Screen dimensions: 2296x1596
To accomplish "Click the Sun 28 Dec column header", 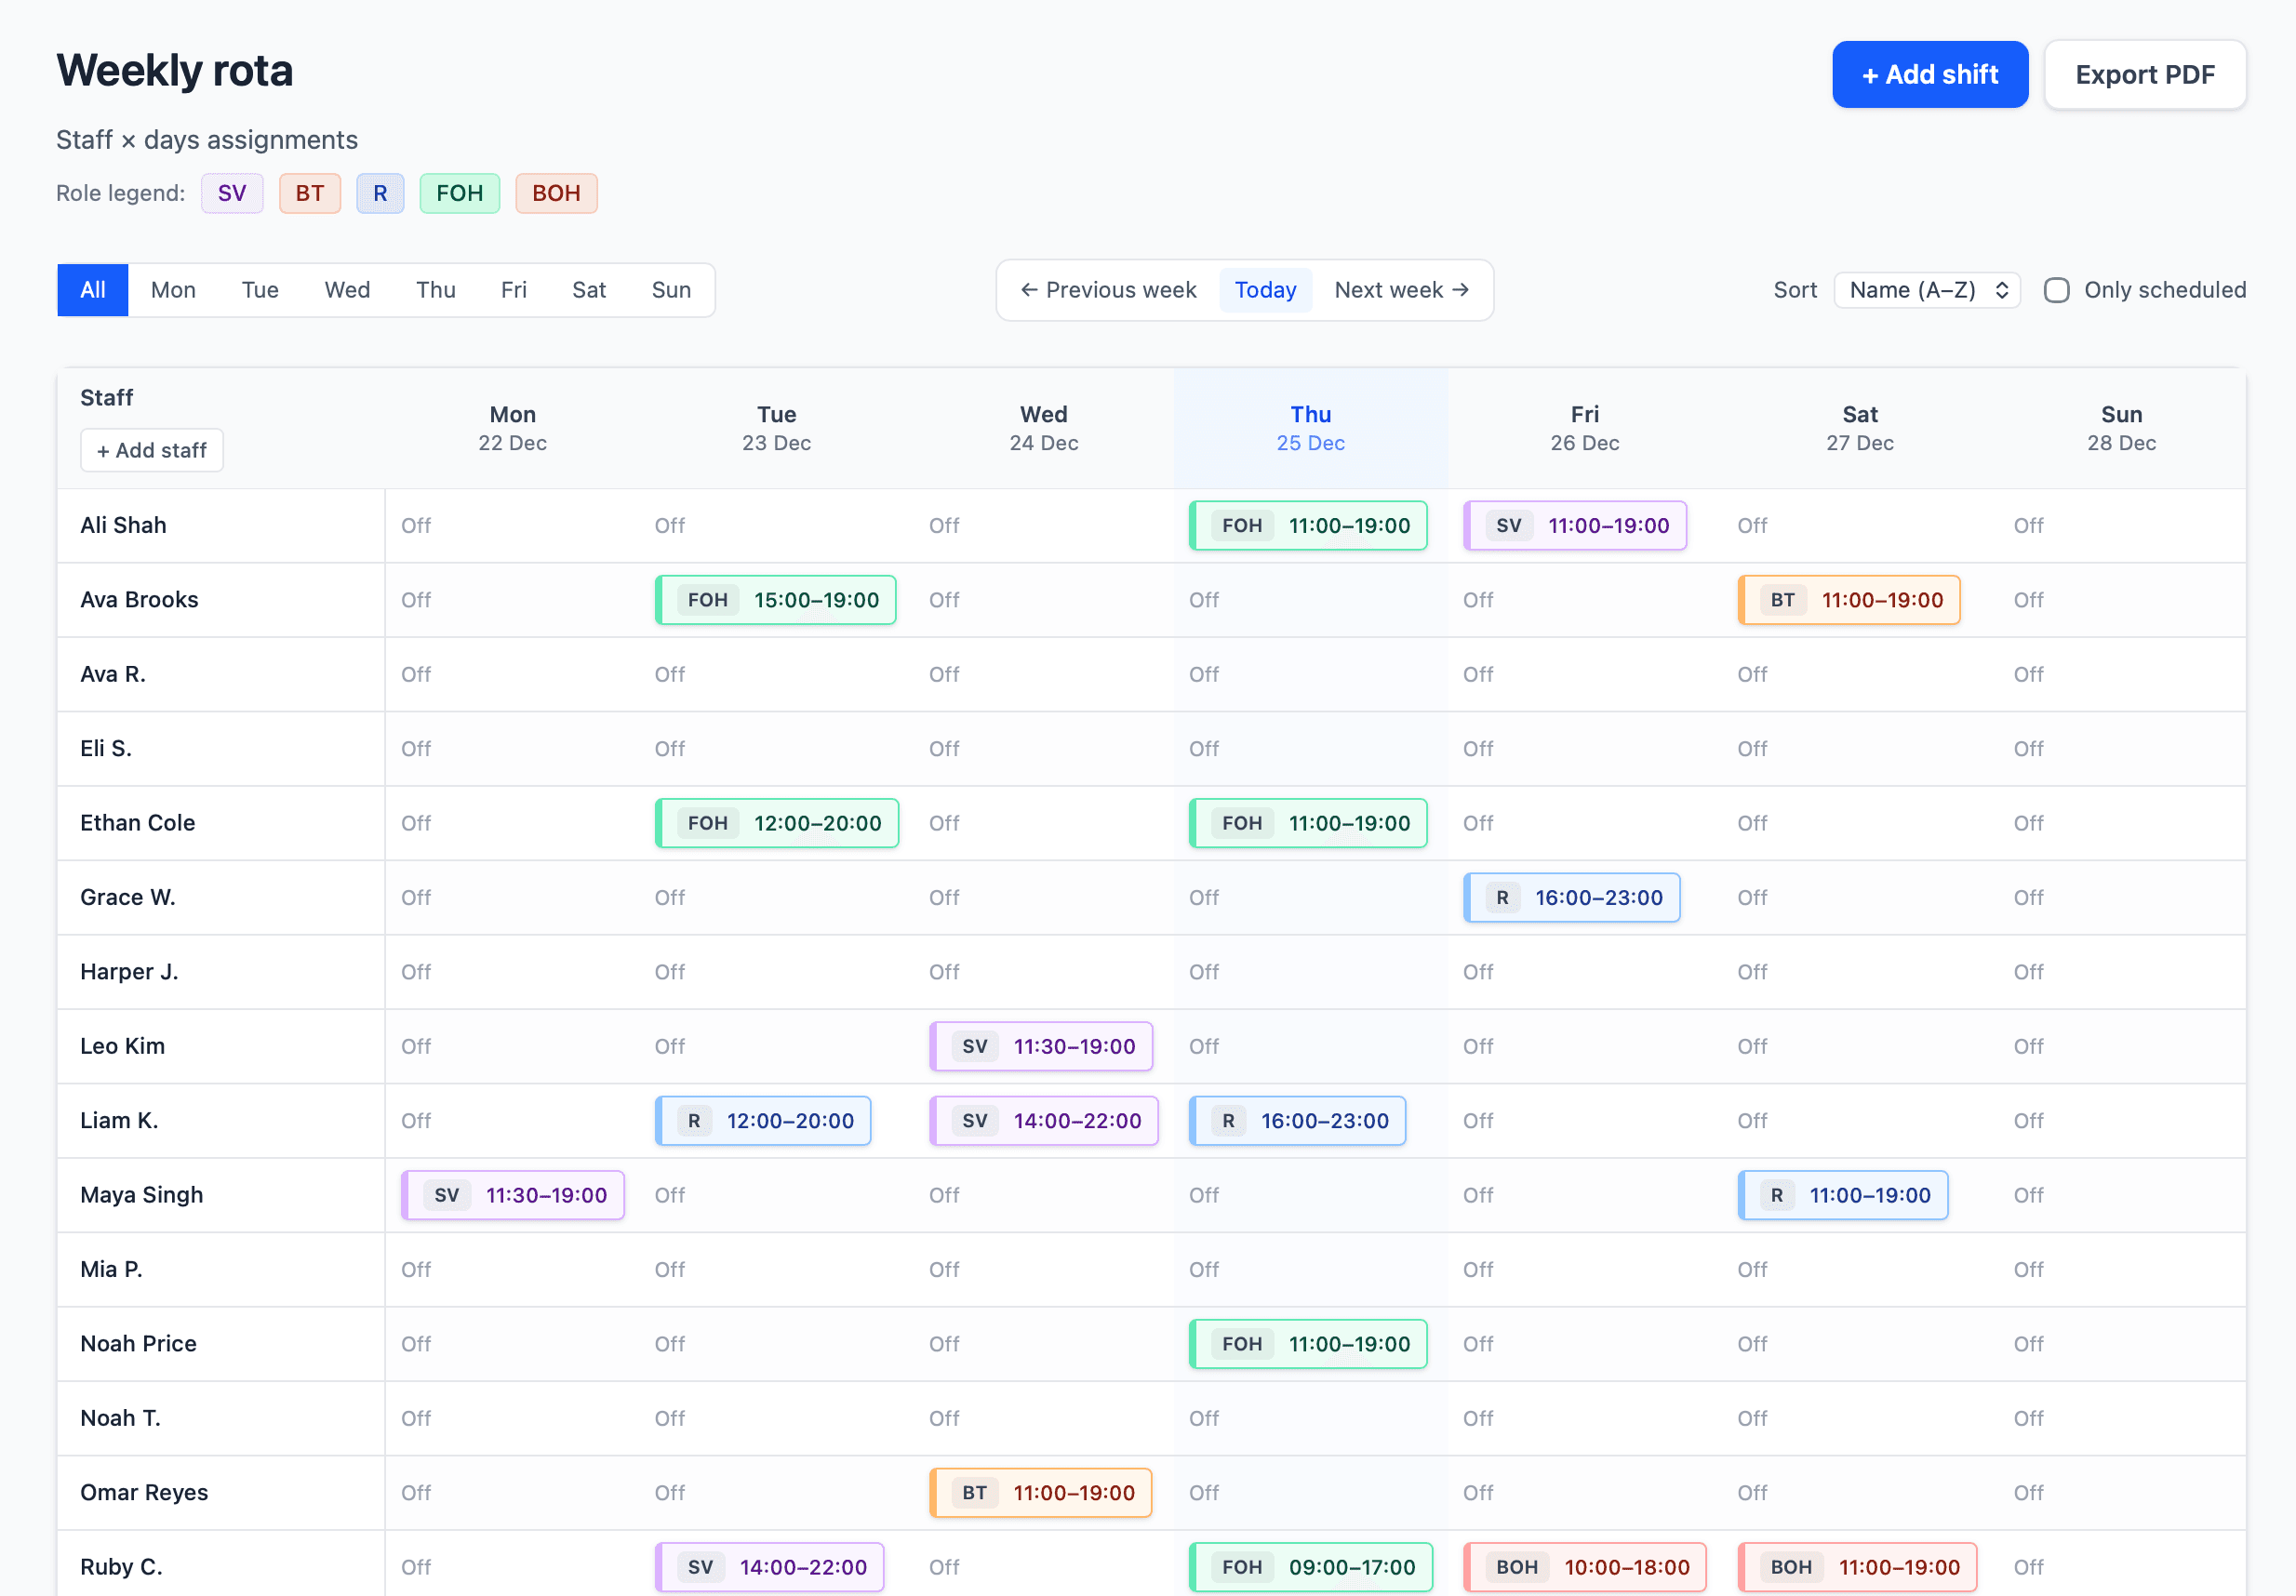I will (2121, 428).
